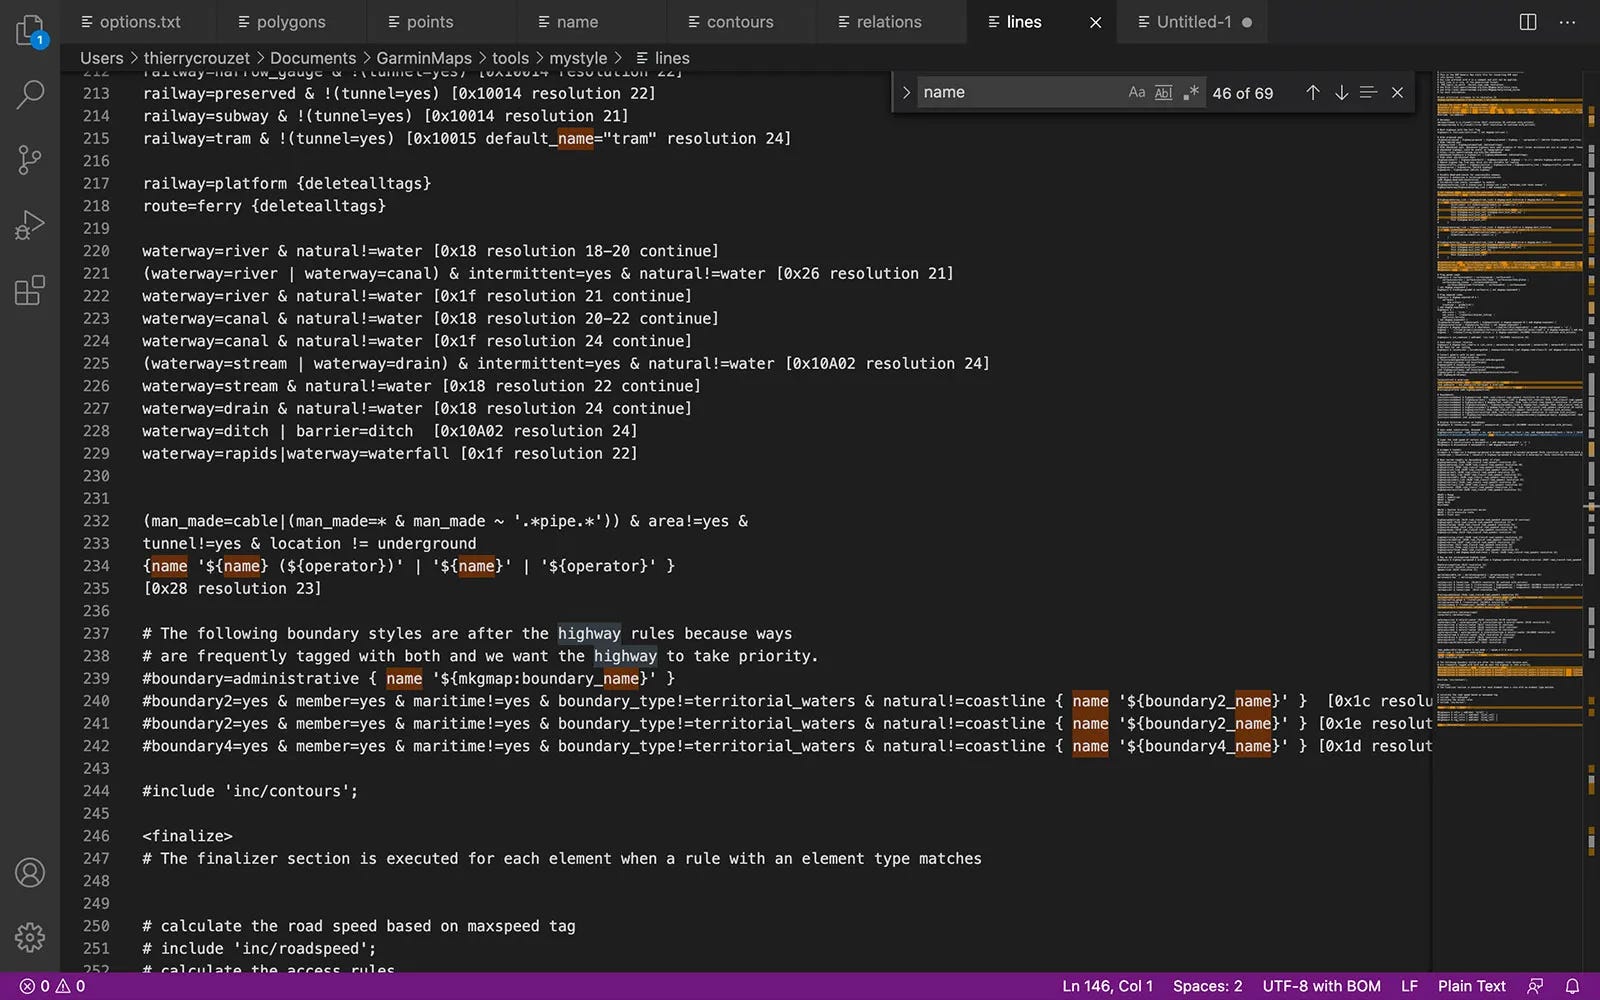Close the lines tab
Viewport: 1600px width, 1000px height.
point(1095,22)
